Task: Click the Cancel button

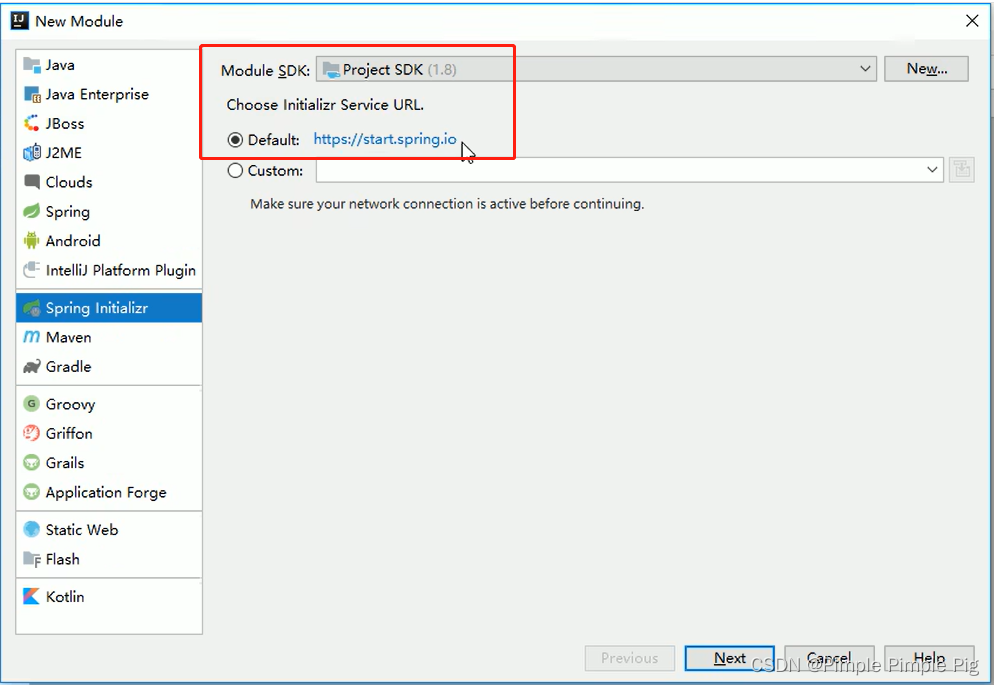Action: pyautogui.click(x=829, y=658)
